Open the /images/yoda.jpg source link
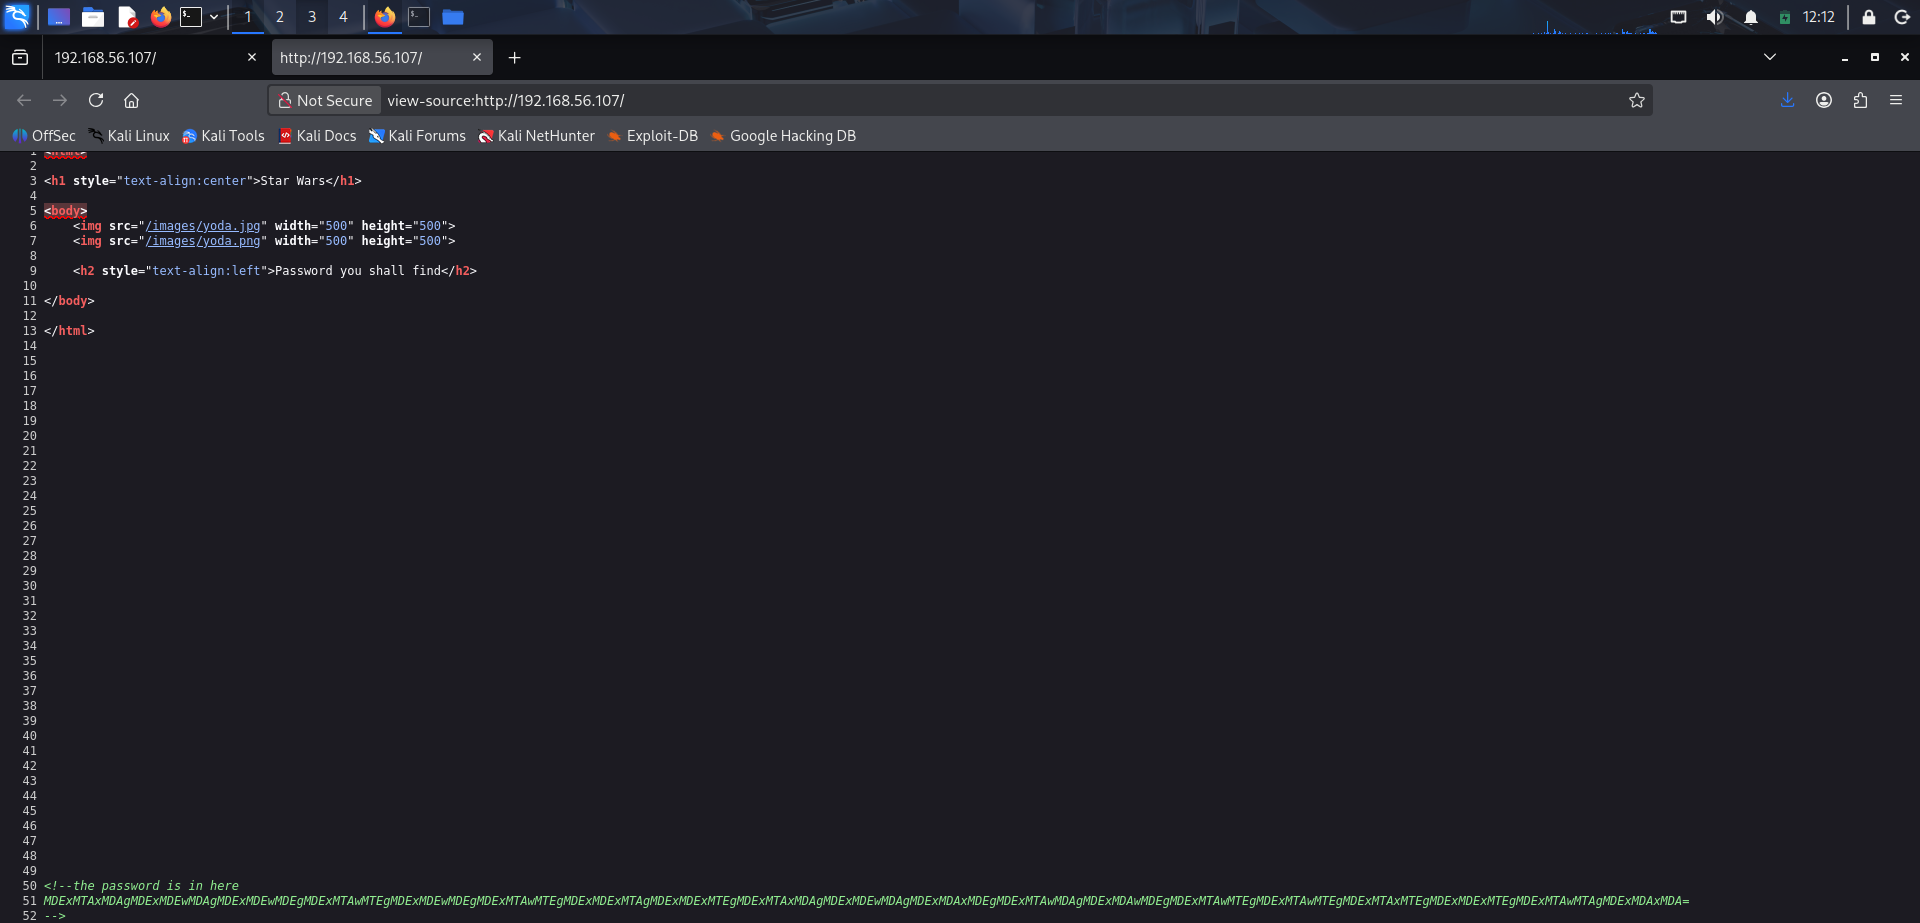Screen dimensions: 1920x923 203,226
